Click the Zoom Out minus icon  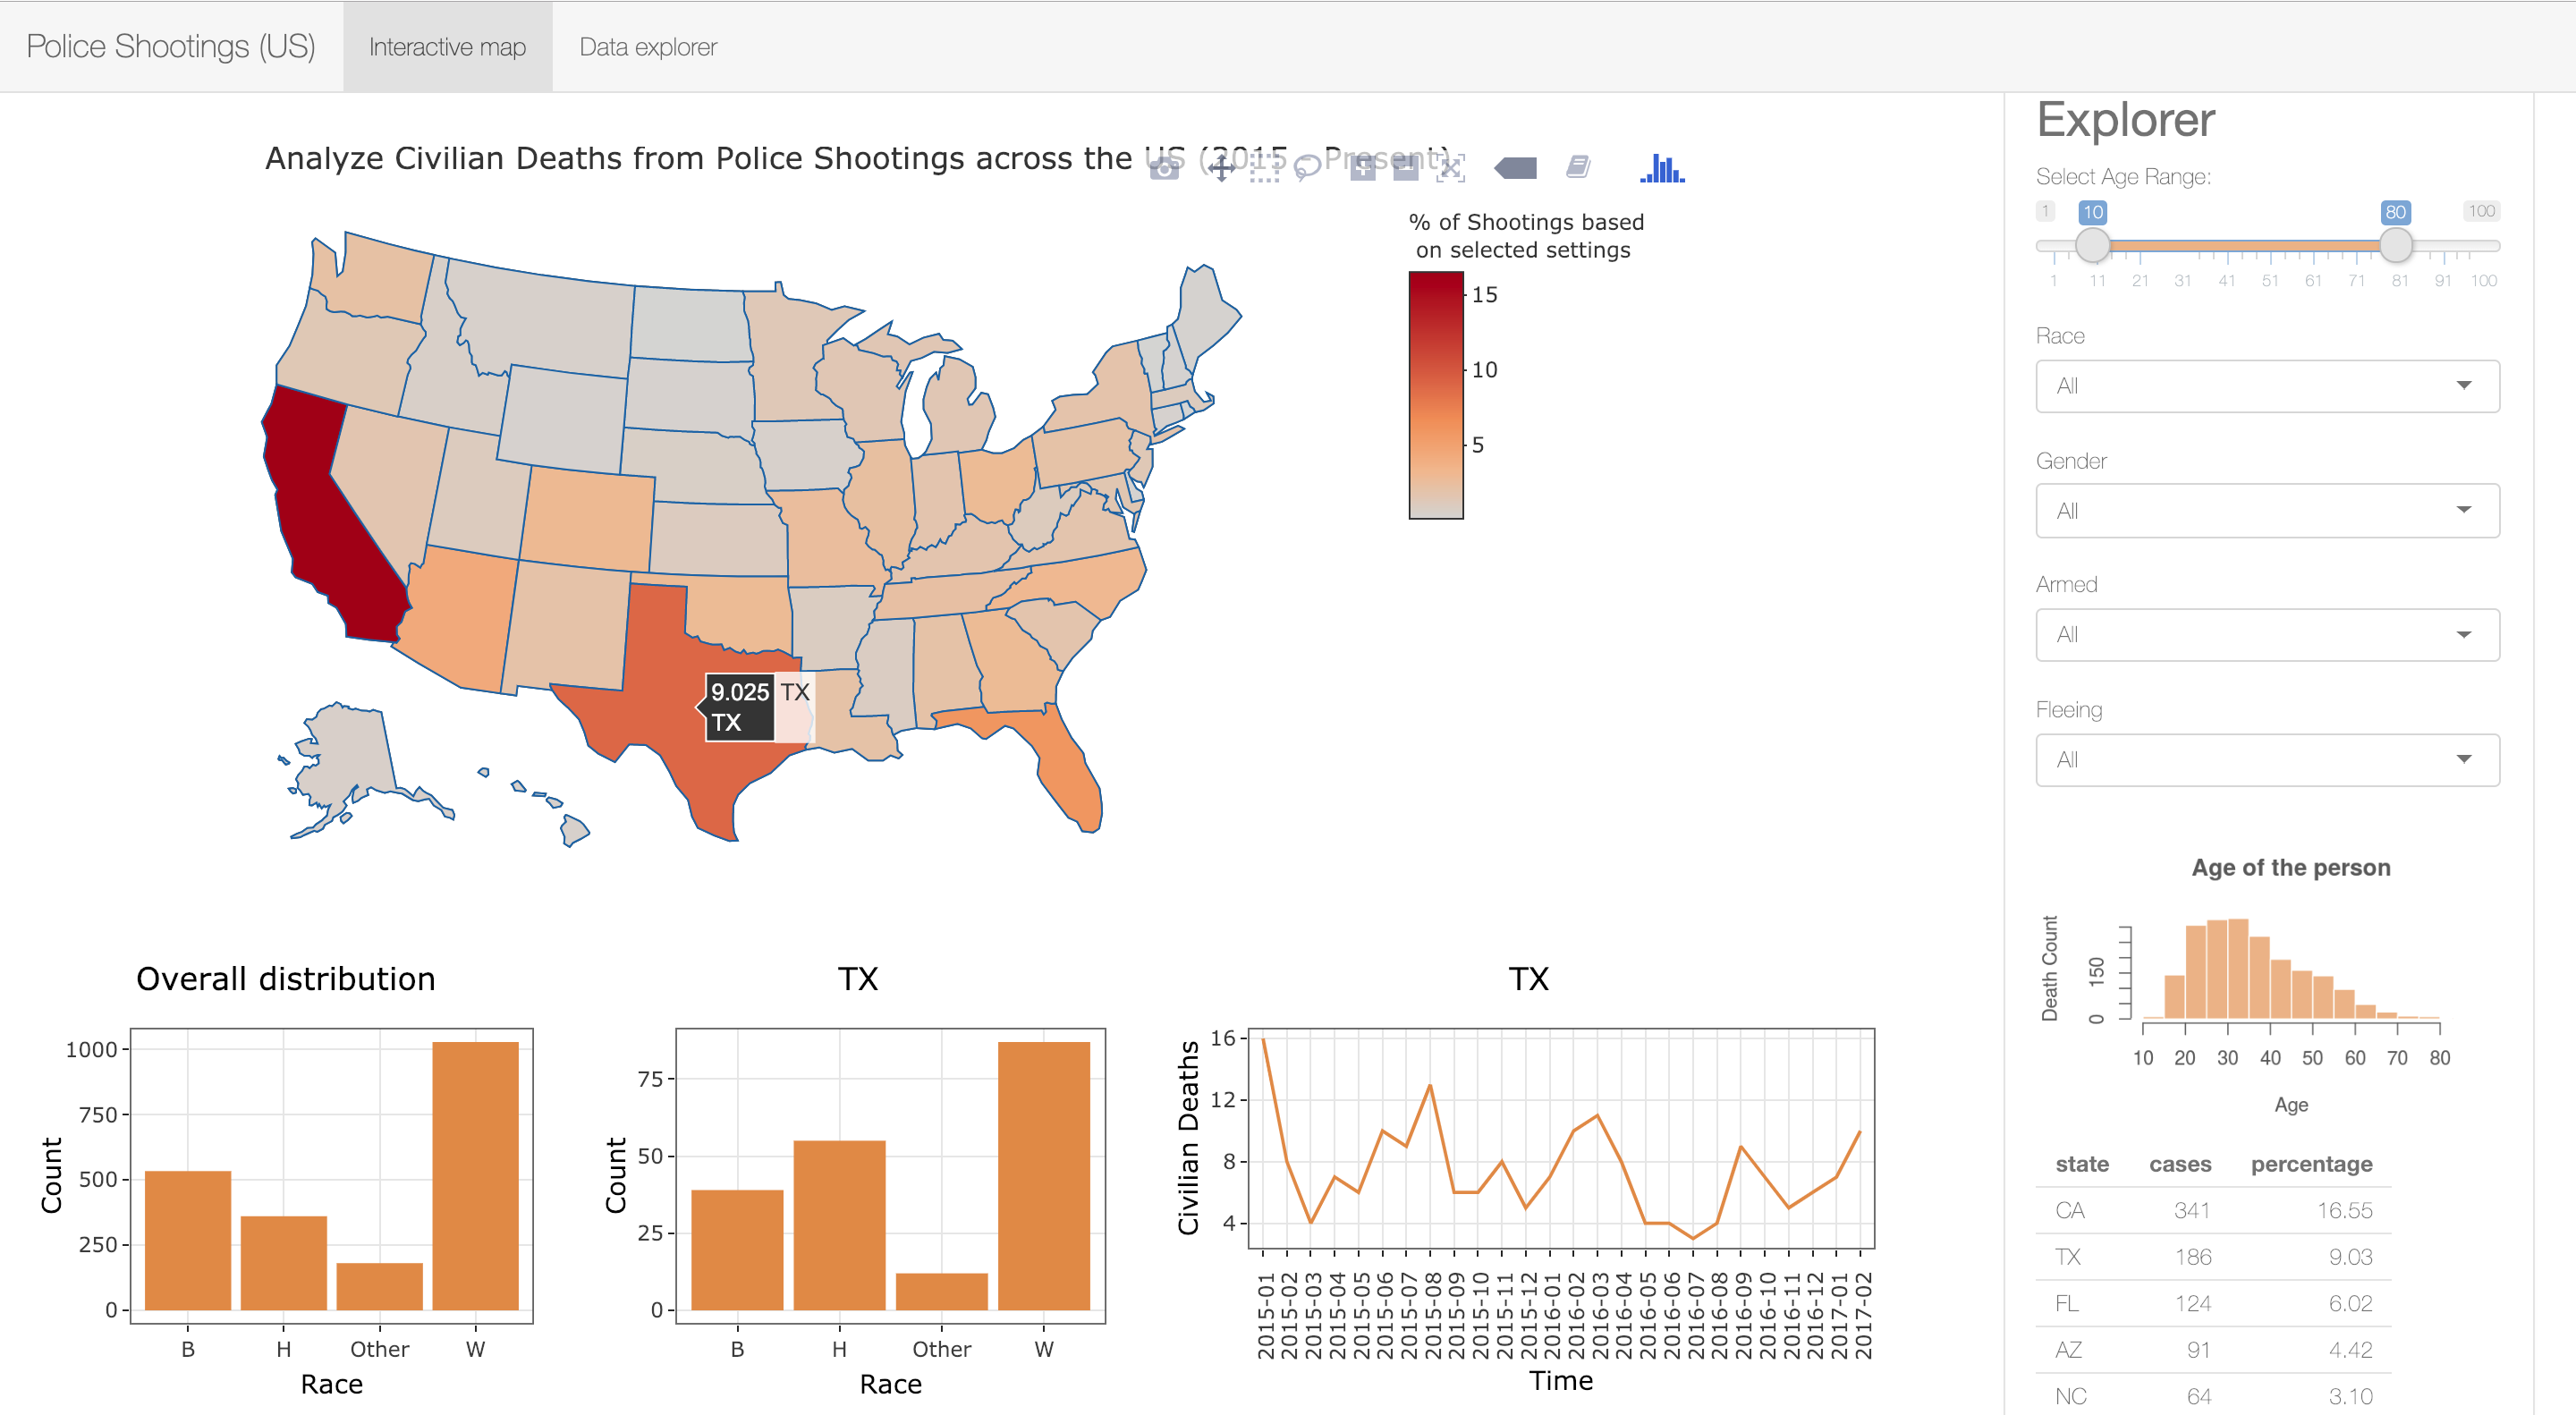point(1405,168)
